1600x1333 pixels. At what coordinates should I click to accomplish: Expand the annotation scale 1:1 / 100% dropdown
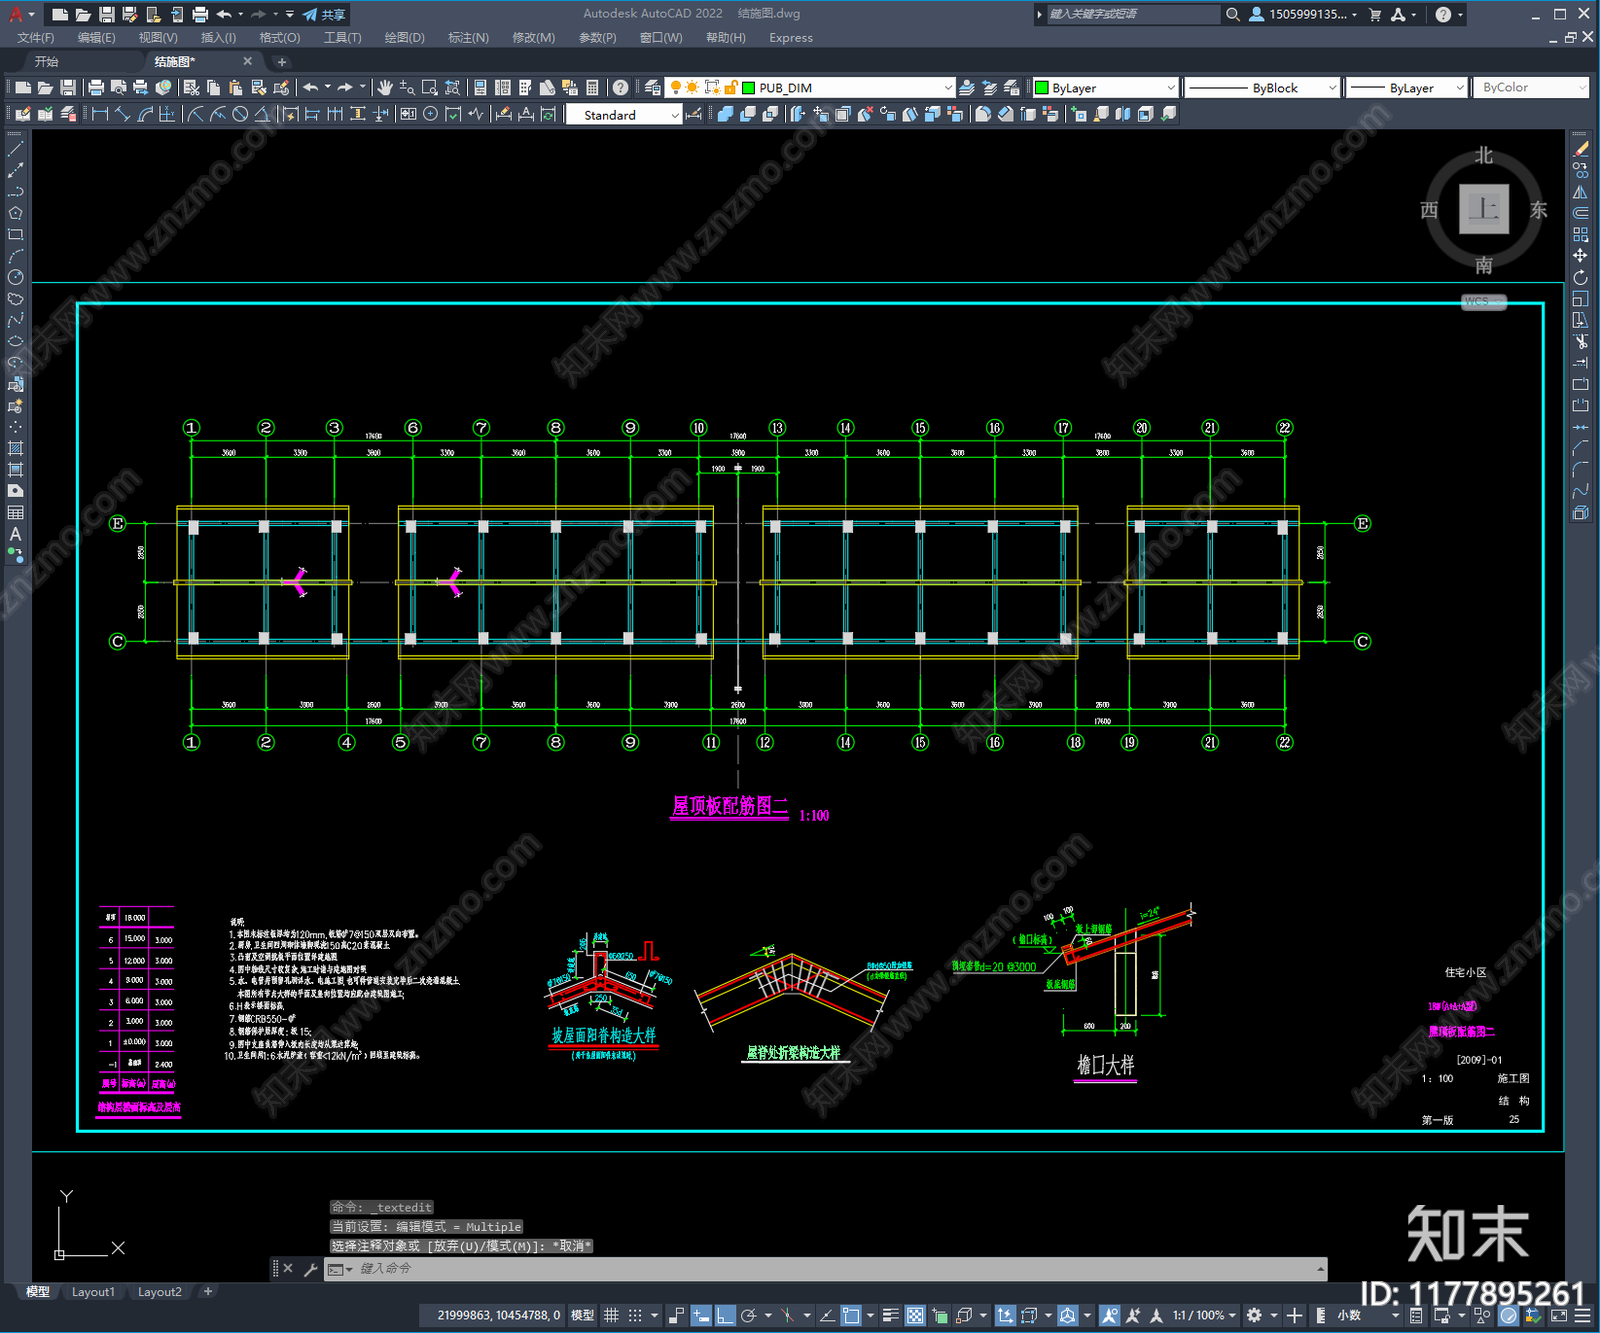coord(1205,1315)
